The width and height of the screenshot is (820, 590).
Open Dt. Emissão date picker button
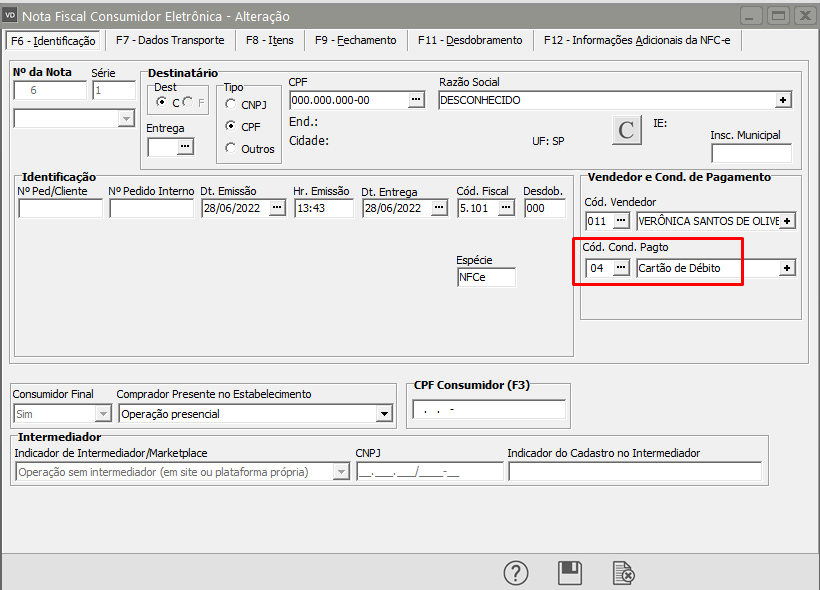pos(277,208)
